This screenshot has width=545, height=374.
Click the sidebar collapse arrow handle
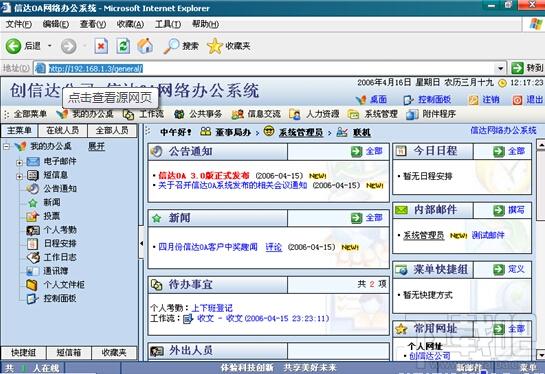141,243
